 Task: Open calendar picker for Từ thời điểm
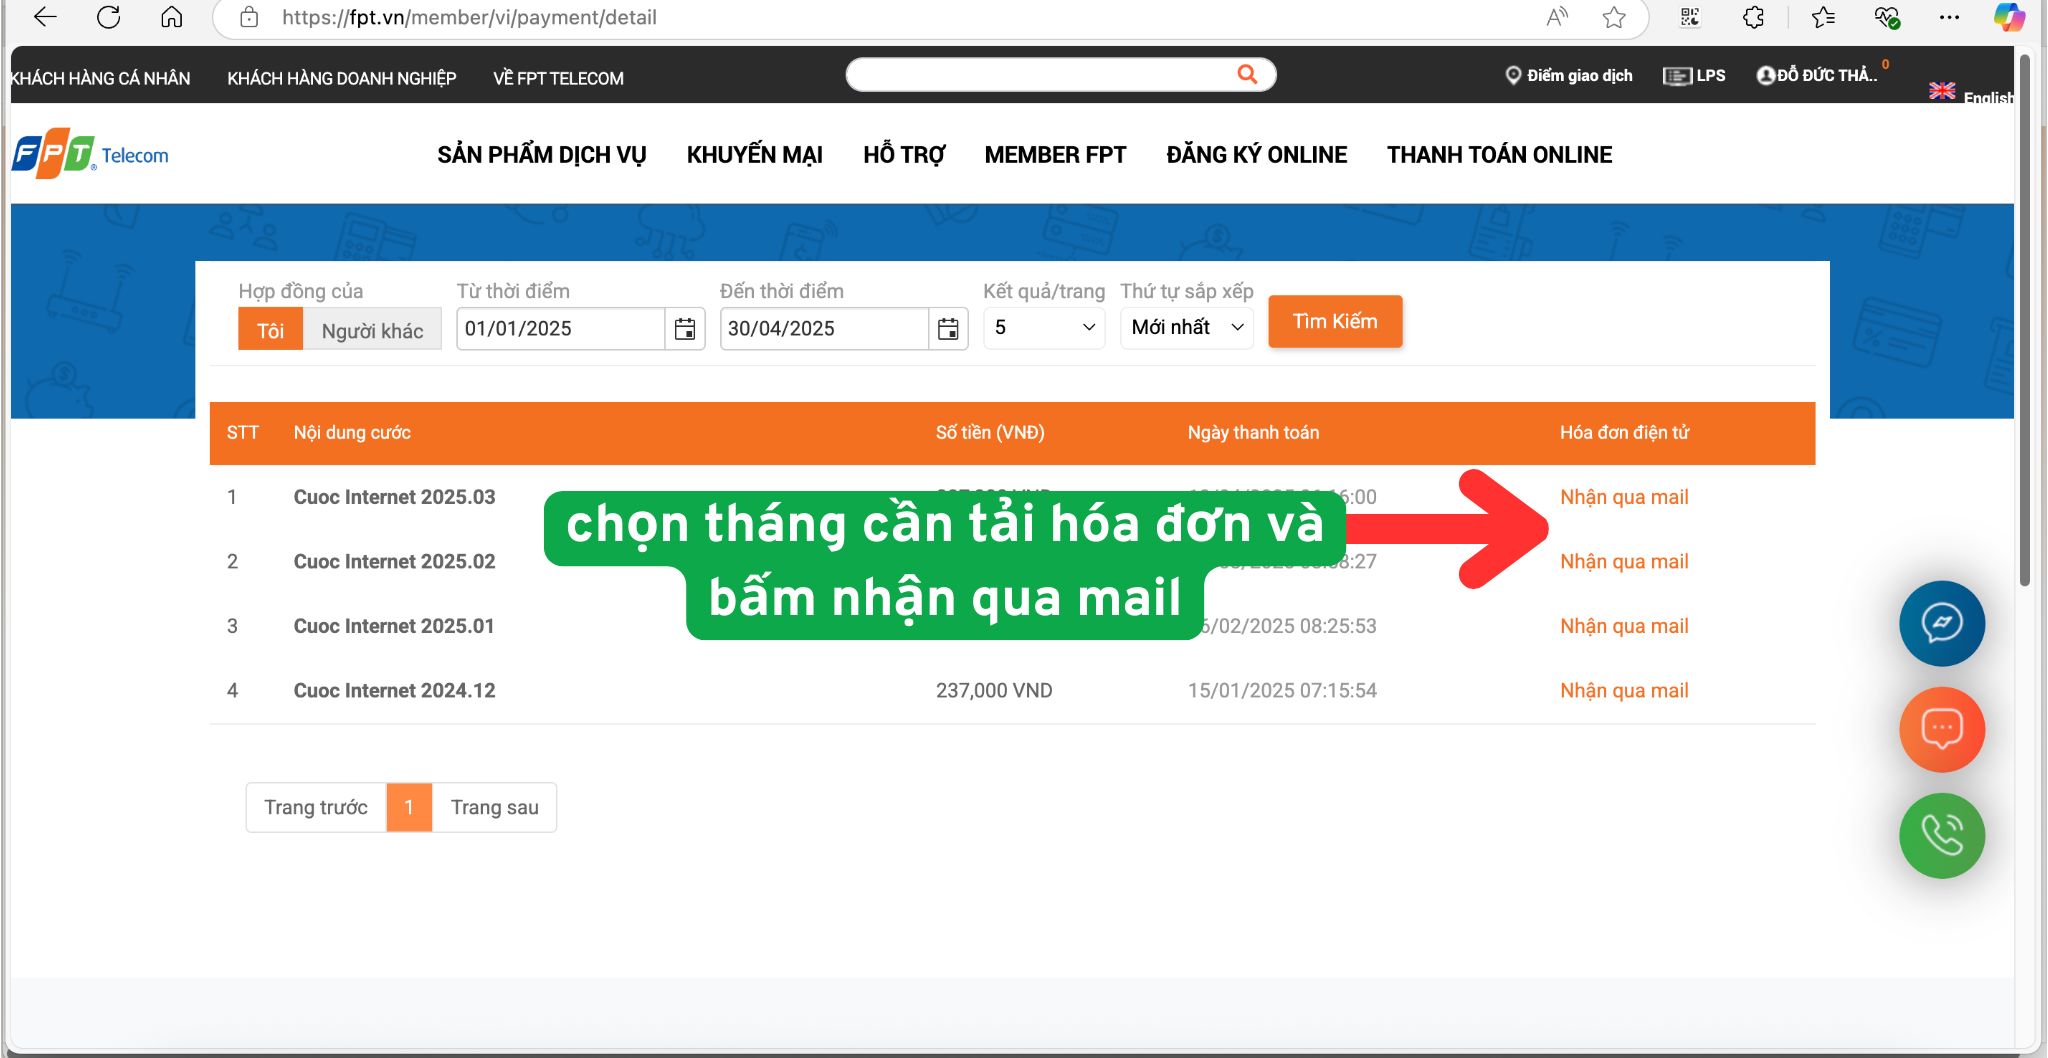click(685, 329)
